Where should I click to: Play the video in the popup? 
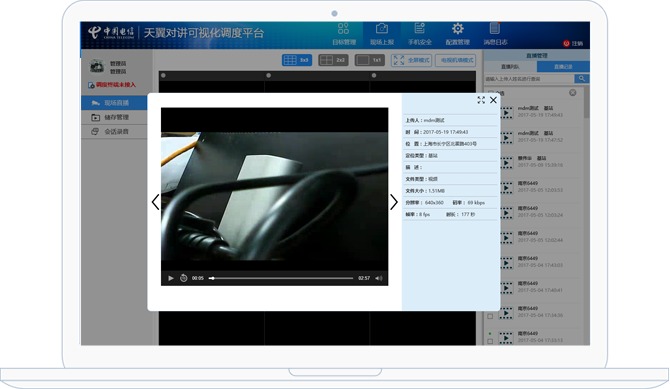tap(170, 278)
